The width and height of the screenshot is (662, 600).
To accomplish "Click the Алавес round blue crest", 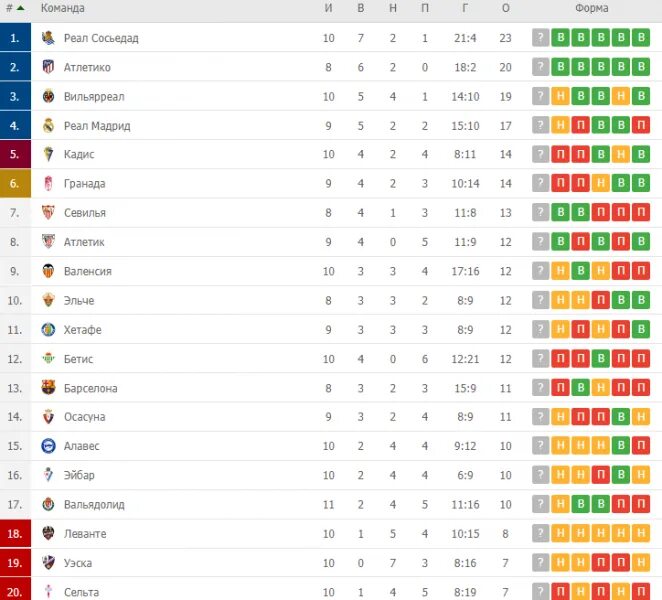I will (48, 446).
